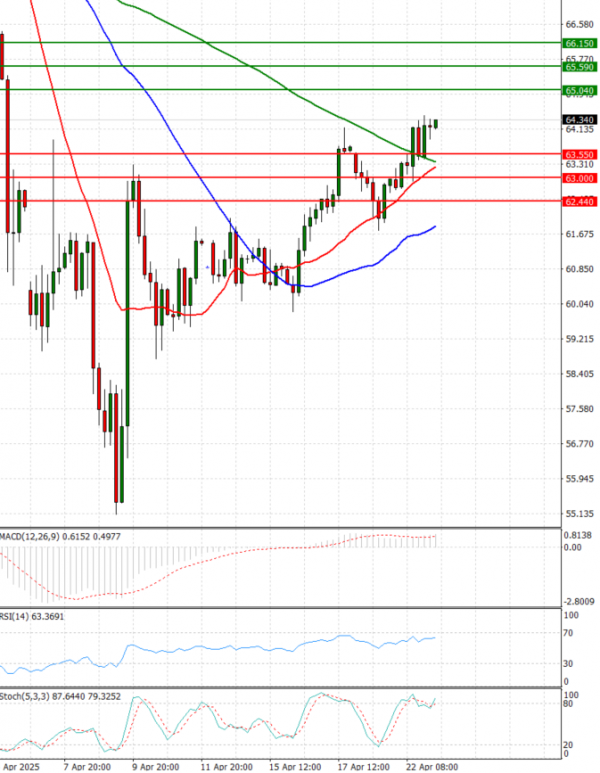The width and height of the screenshot is (600, 773).
Task: Click the RSI(14) 63.3691 indicator label
Action: point(32,616)
